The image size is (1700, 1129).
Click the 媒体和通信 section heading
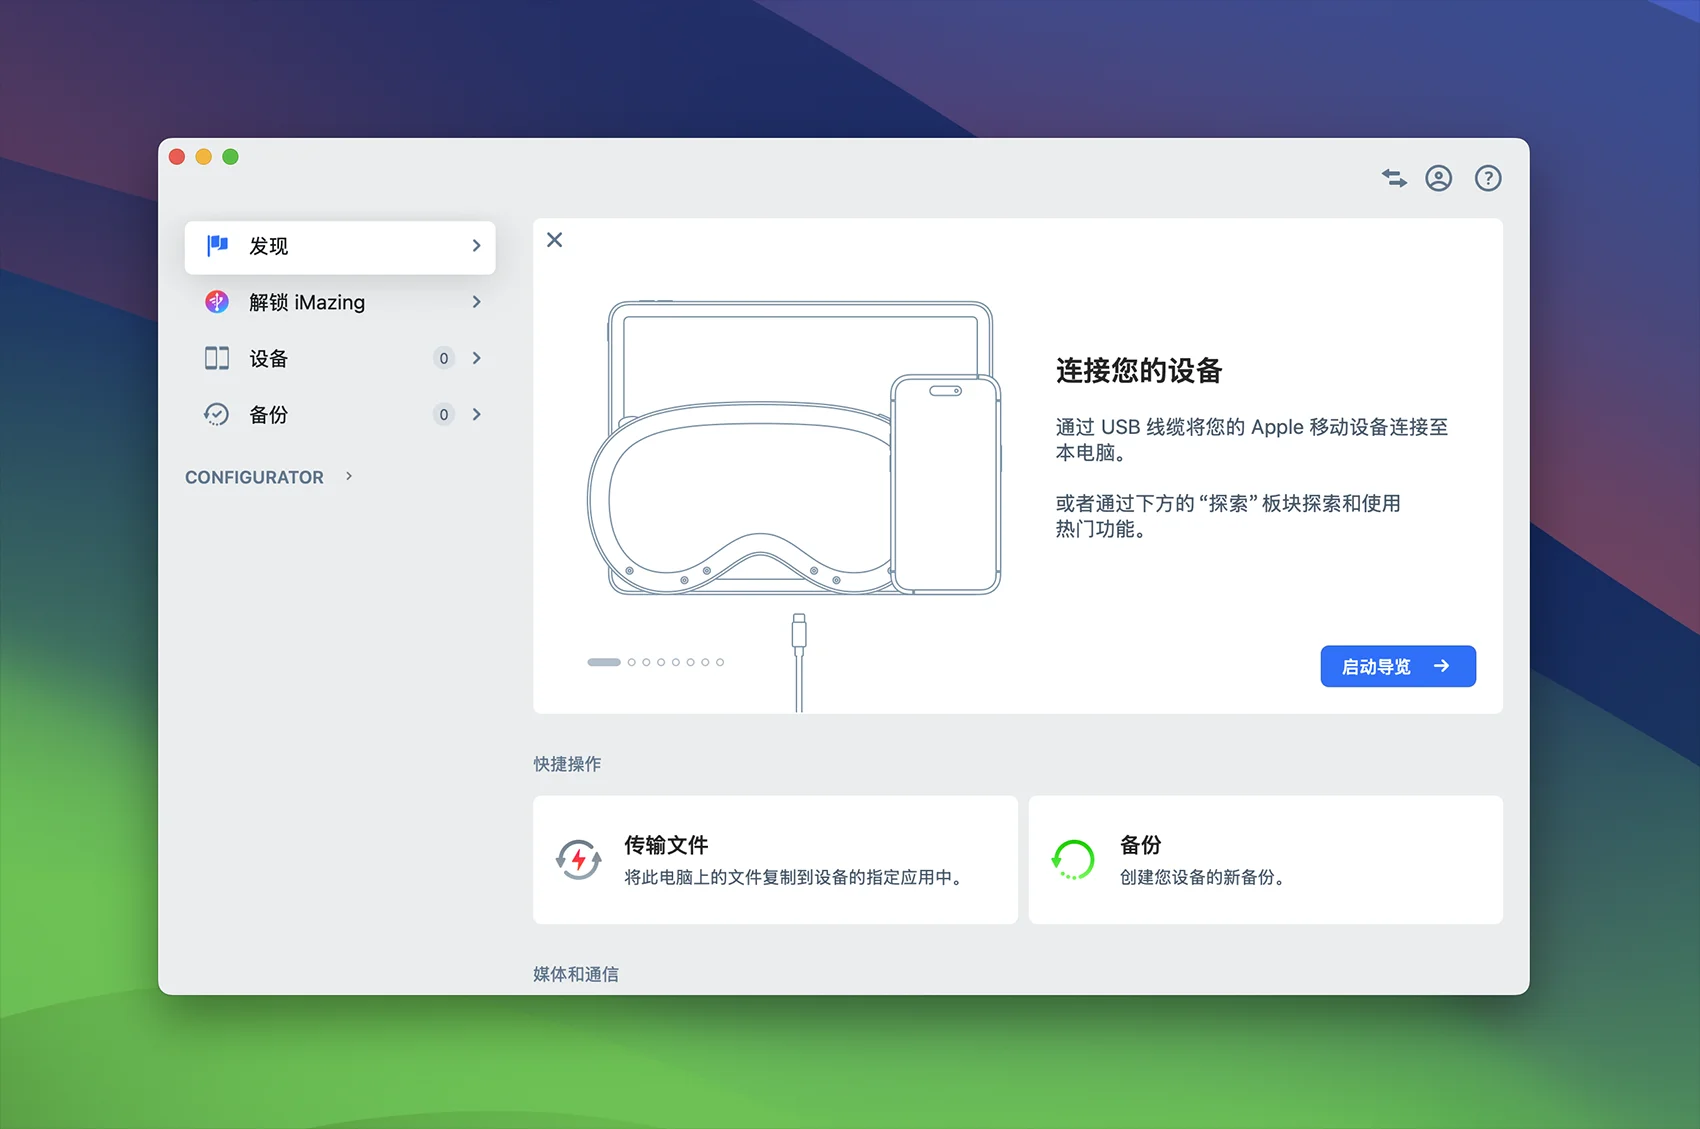(x=576, y=974)
